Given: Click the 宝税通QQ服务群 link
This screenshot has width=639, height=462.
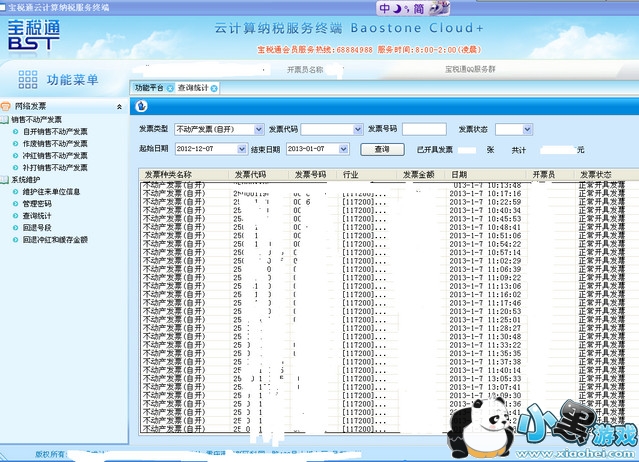Looking at the screenshot, I should coord(470,69).
